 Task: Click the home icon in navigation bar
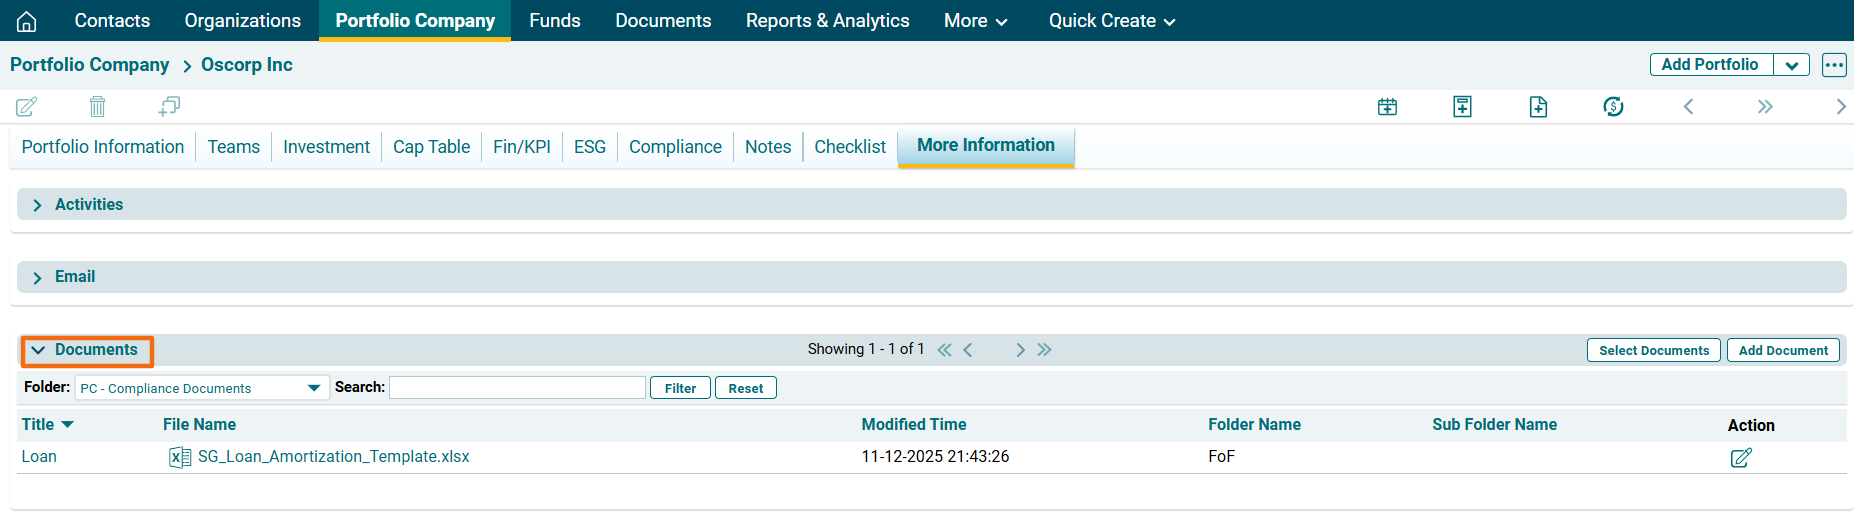(x=27, y=21)
